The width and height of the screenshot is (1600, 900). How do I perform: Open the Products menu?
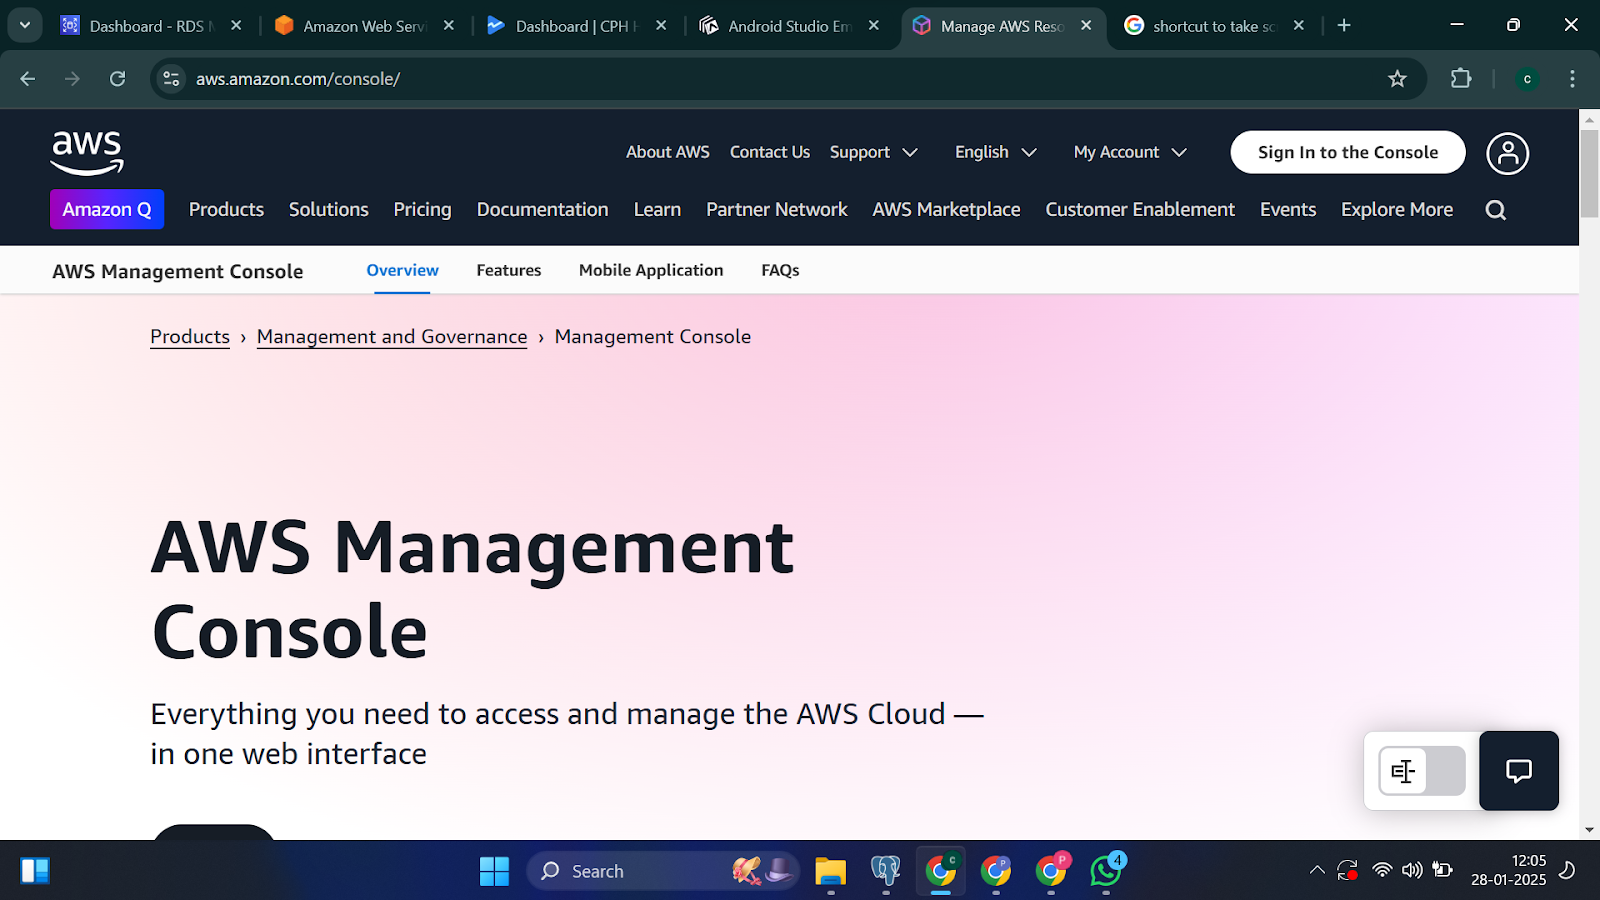click(226, 209)
